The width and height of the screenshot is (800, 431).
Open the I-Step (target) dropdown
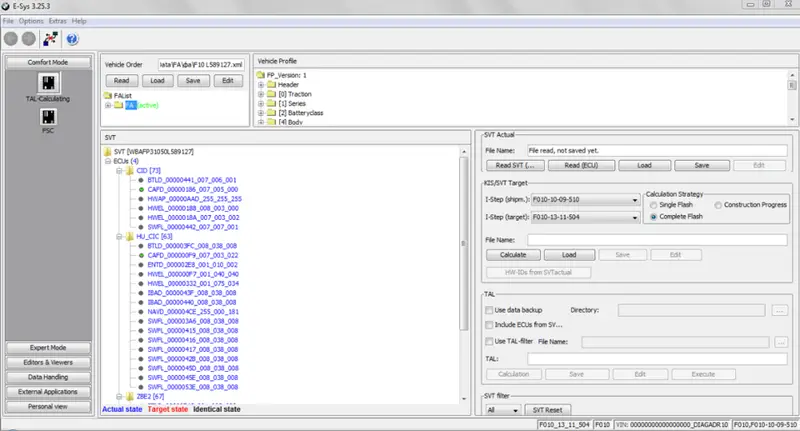[635, 218]
